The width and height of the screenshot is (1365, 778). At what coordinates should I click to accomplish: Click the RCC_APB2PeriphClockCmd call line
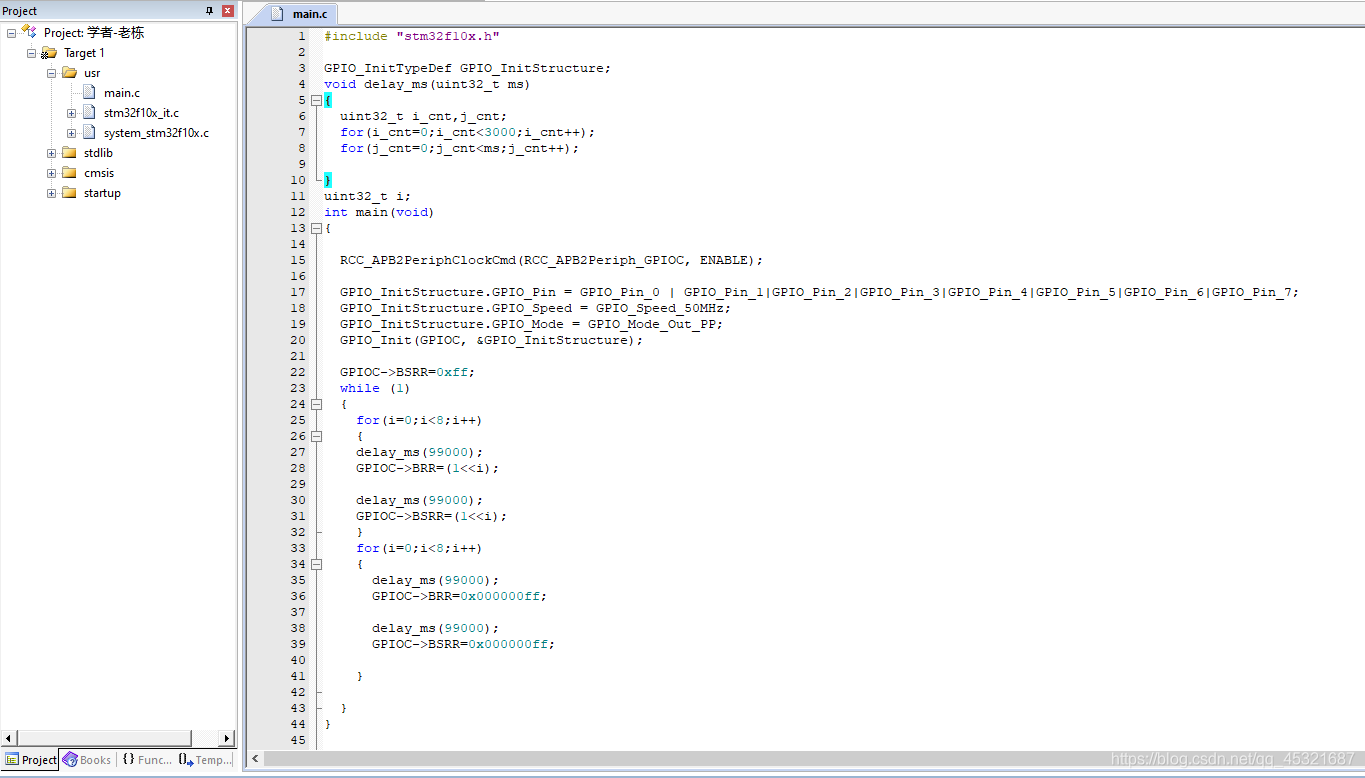551,260
